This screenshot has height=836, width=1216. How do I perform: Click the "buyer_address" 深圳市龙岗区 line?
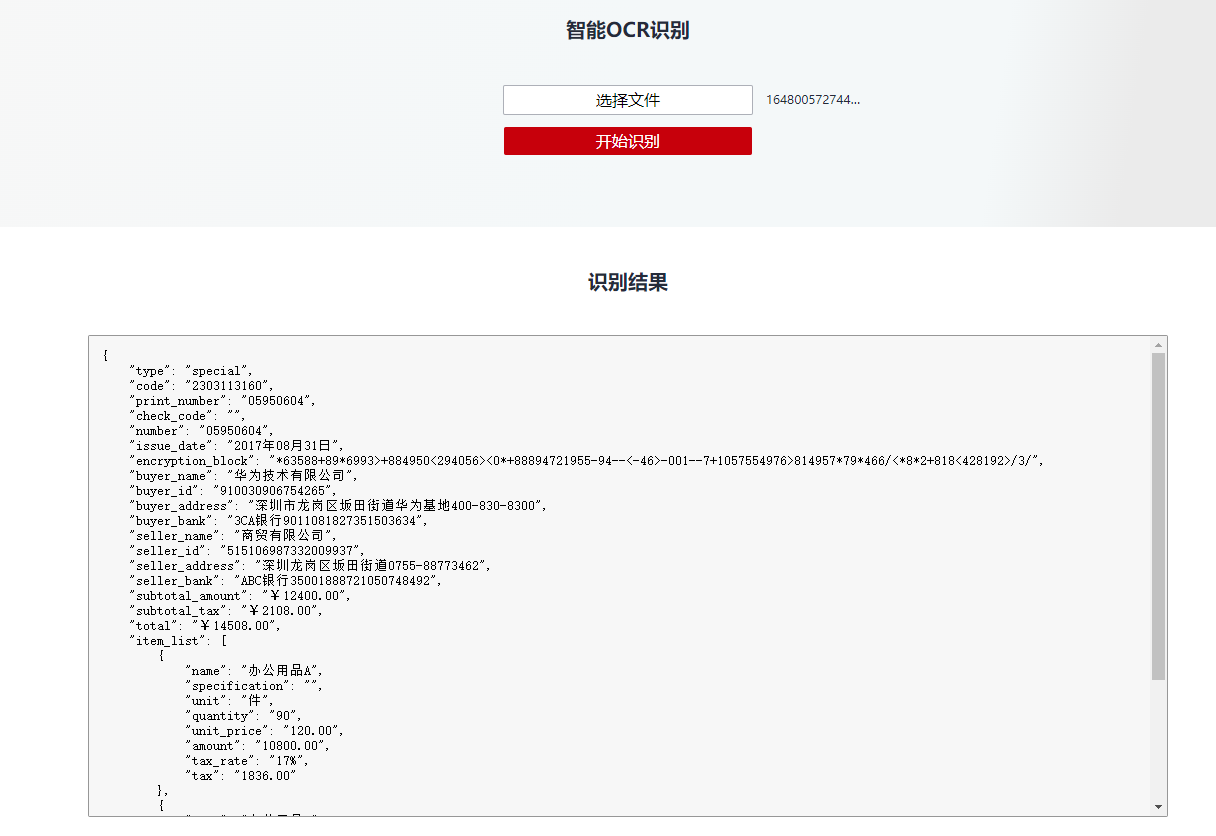pos(338,506)
